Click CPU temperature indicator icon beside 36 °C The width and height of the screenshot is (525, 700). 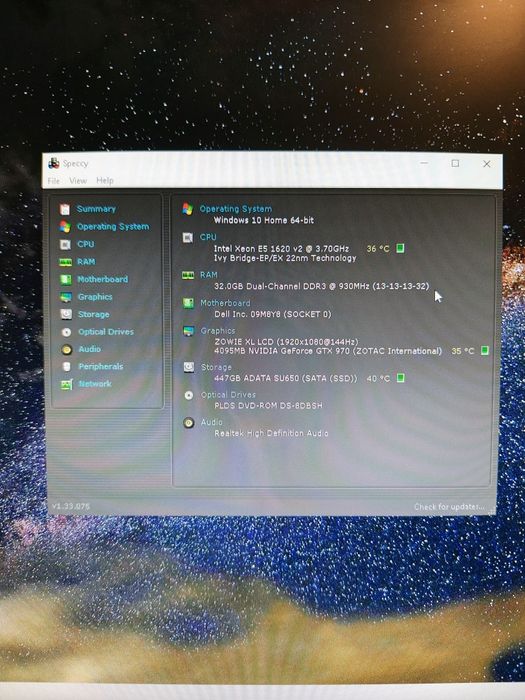point(400,248)
